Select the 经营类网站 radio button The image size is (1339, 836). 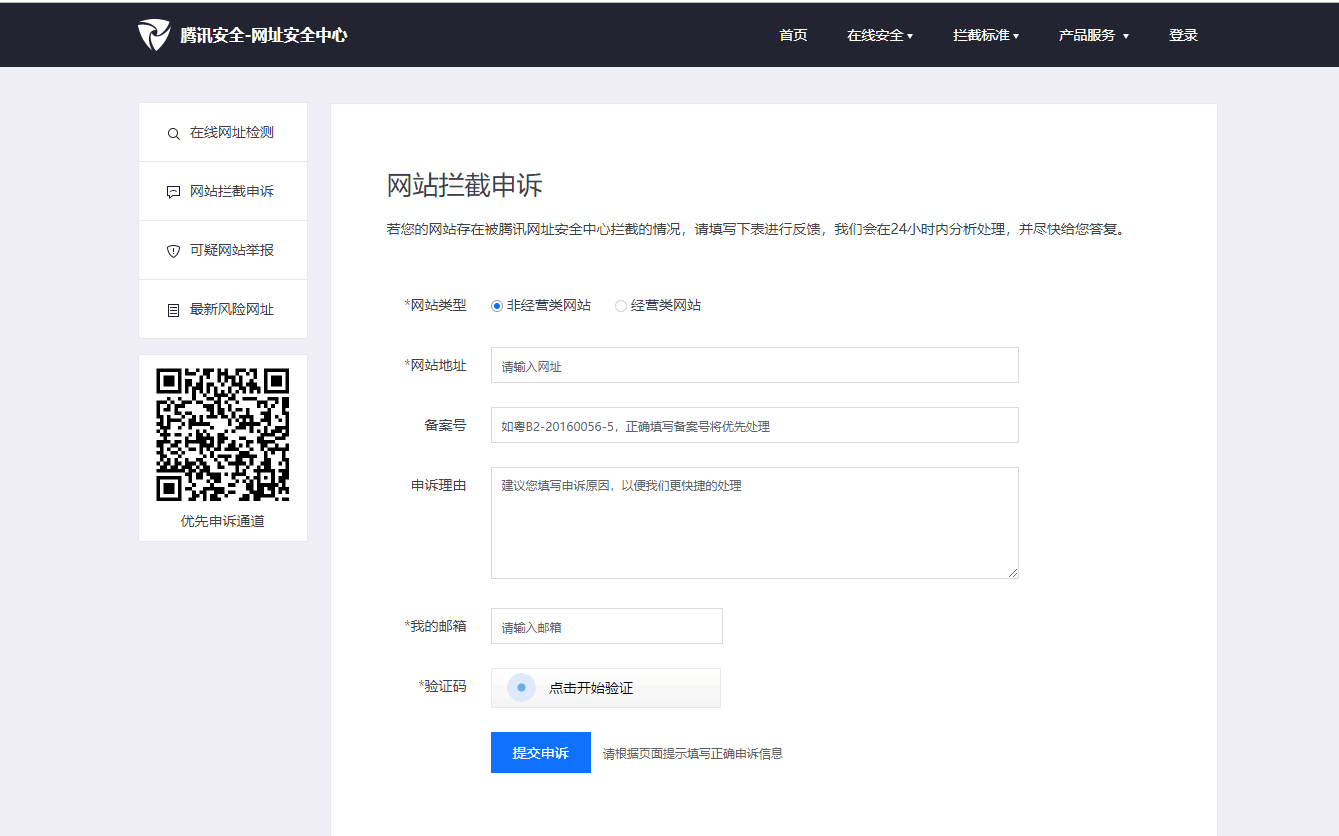(621, 306)
